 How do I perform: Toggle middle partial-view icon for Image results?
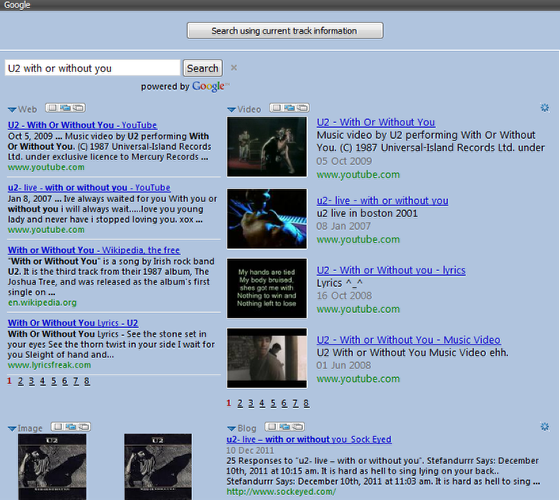point(71,427)
